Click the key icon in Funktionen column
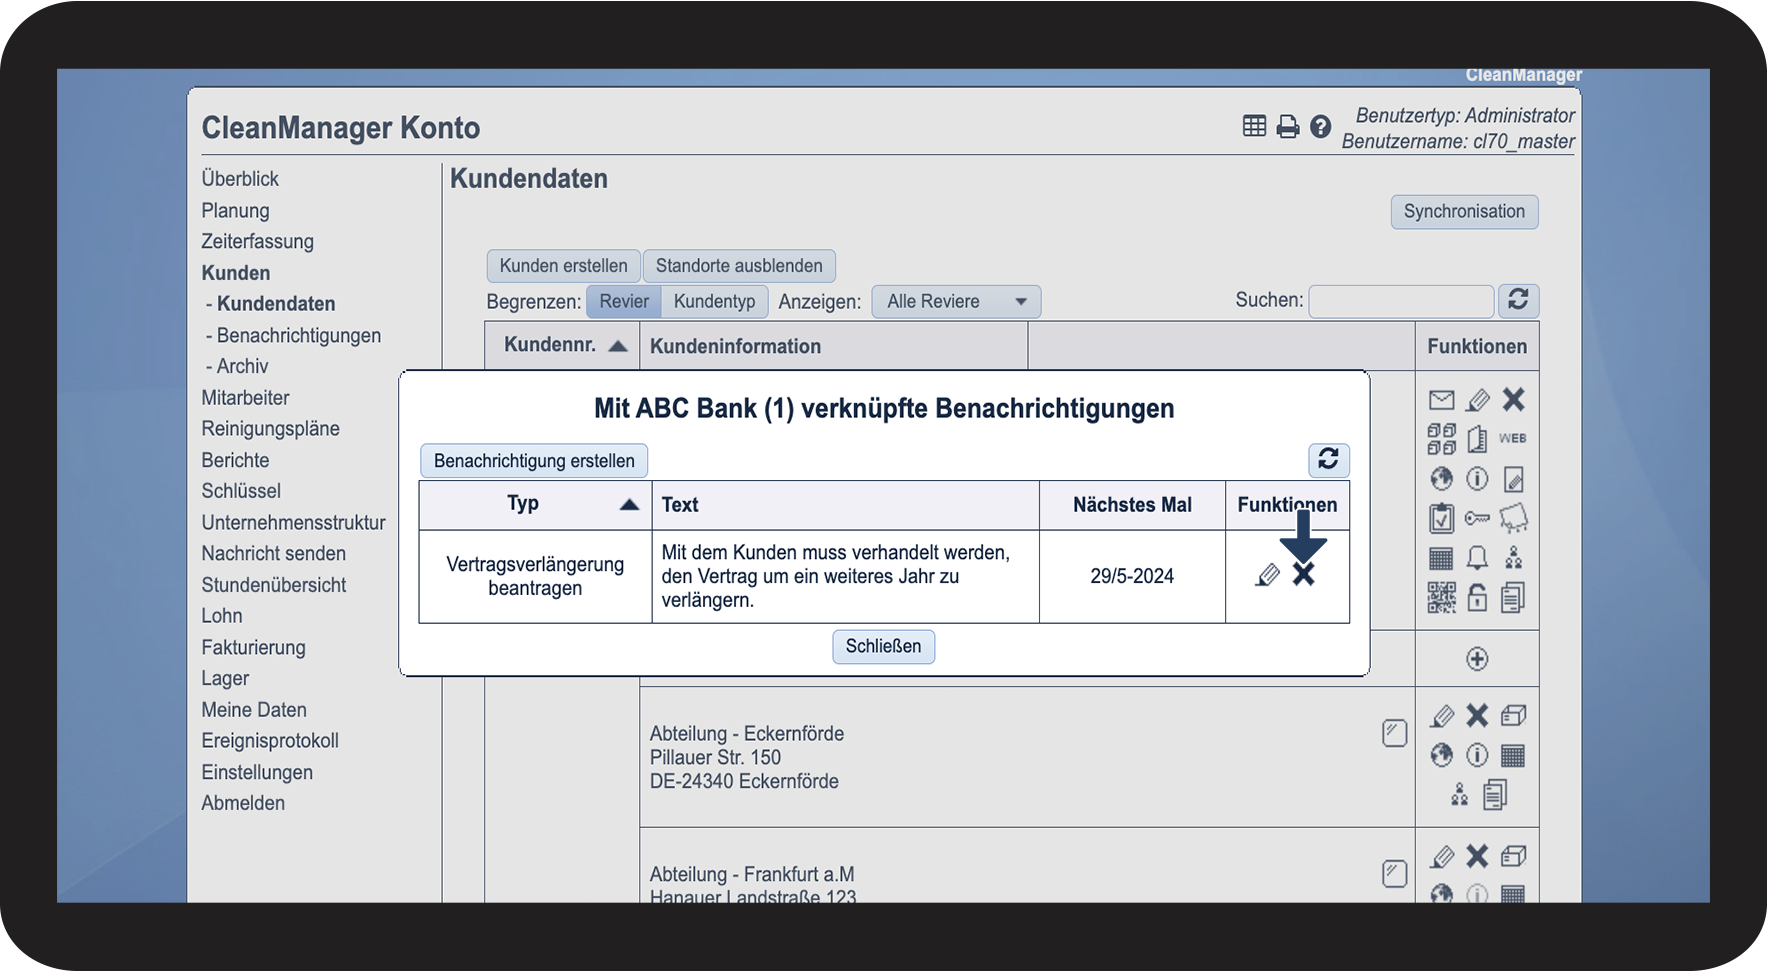This screenshot has height=971, width=1767. coord(1477,518)
